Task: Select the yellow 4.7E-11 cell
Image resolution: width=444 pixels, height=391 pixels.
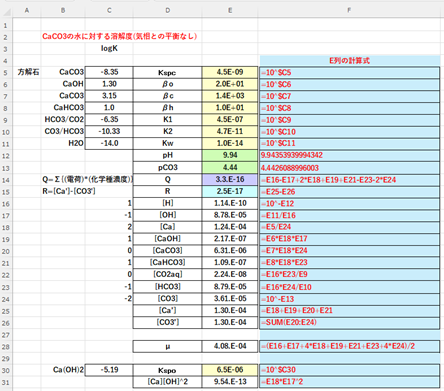Action: (230, 132)
